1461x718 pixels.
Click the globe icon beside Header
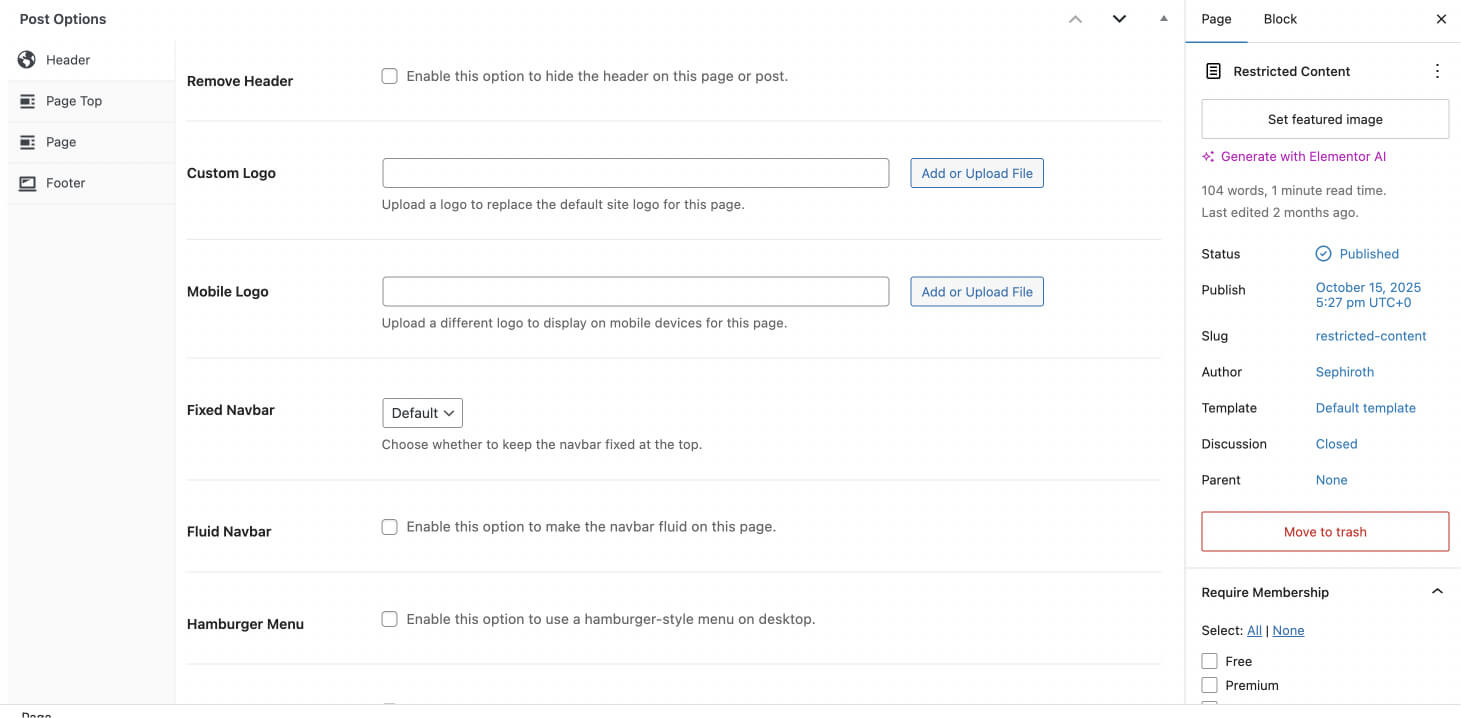click(x=27, y=60)
